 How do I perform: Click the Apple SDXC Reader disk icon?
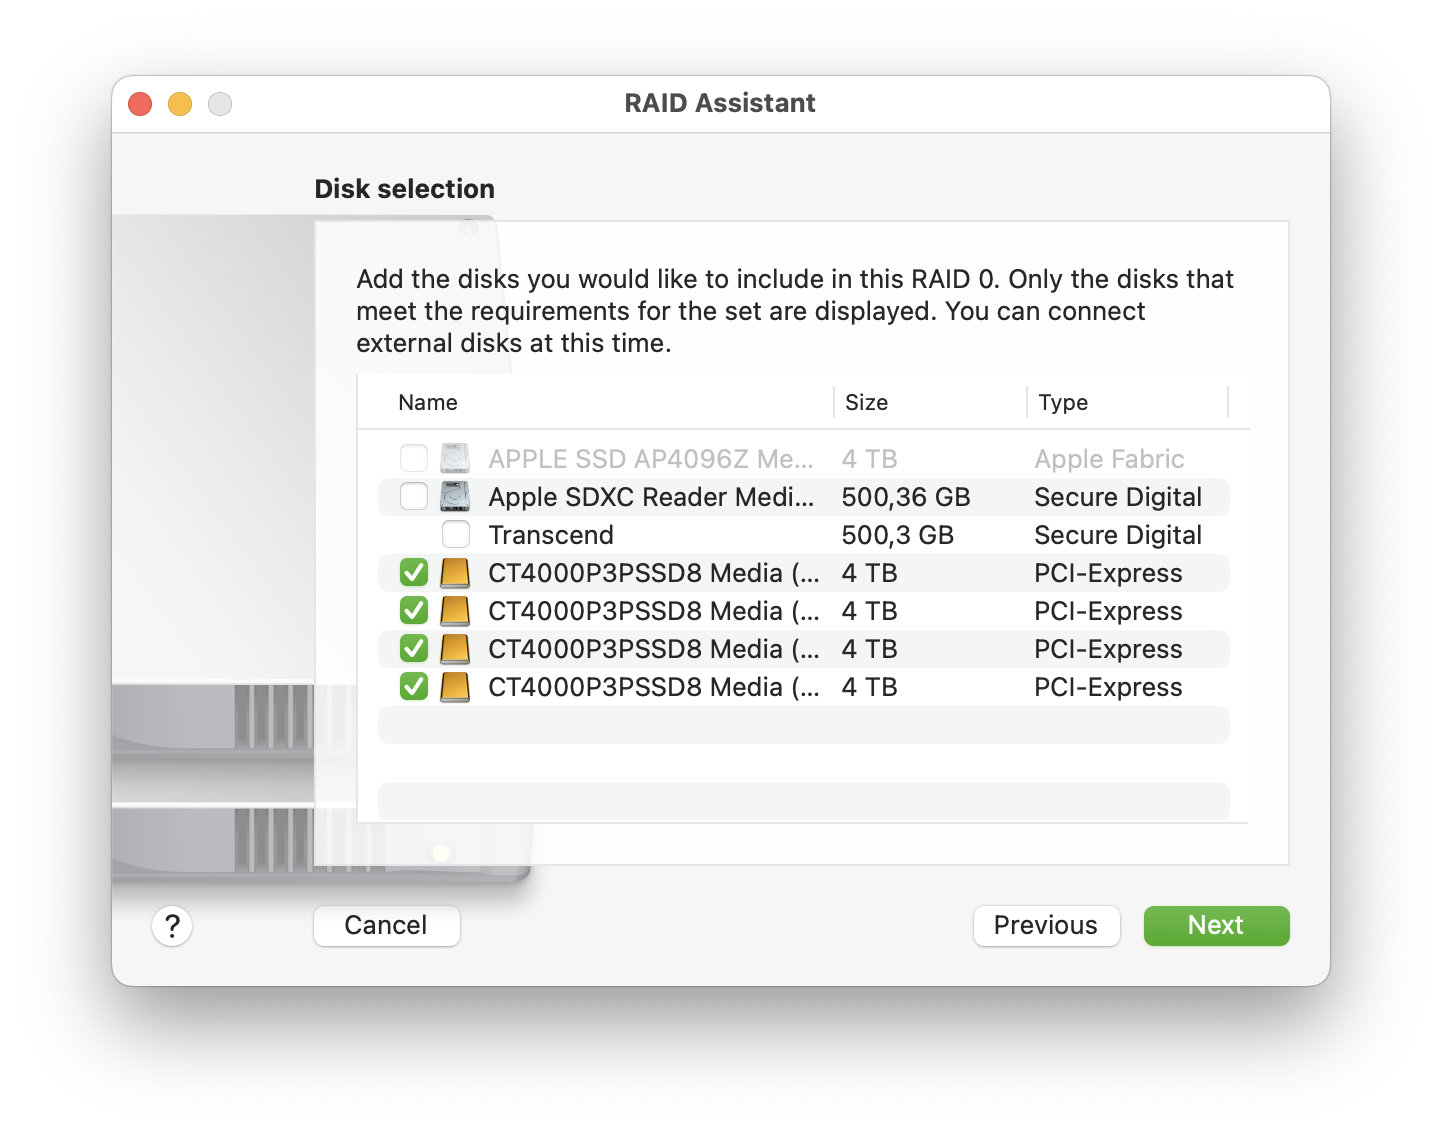(455, 497)
